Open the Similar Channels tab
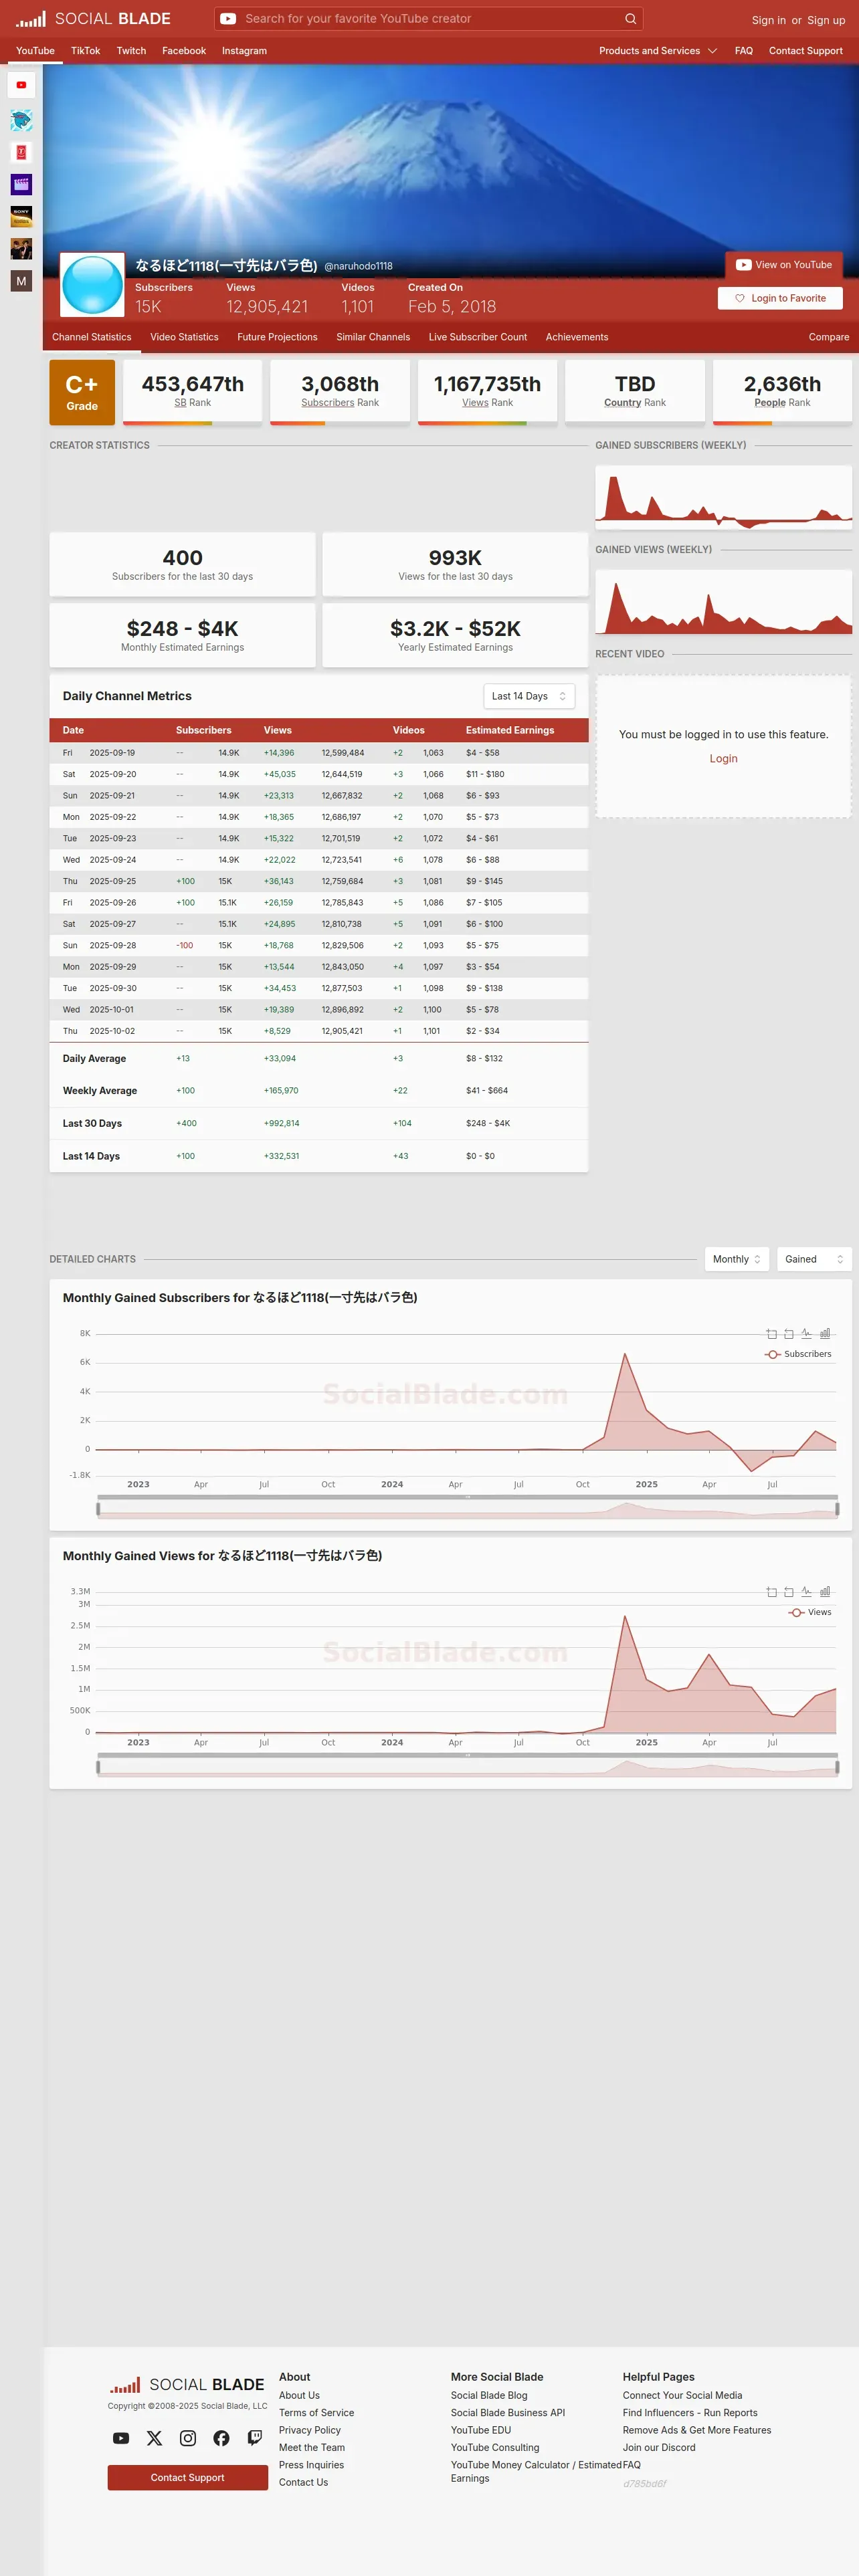The width and height of the screenshot is (859, 2576). tap(373, 337)
